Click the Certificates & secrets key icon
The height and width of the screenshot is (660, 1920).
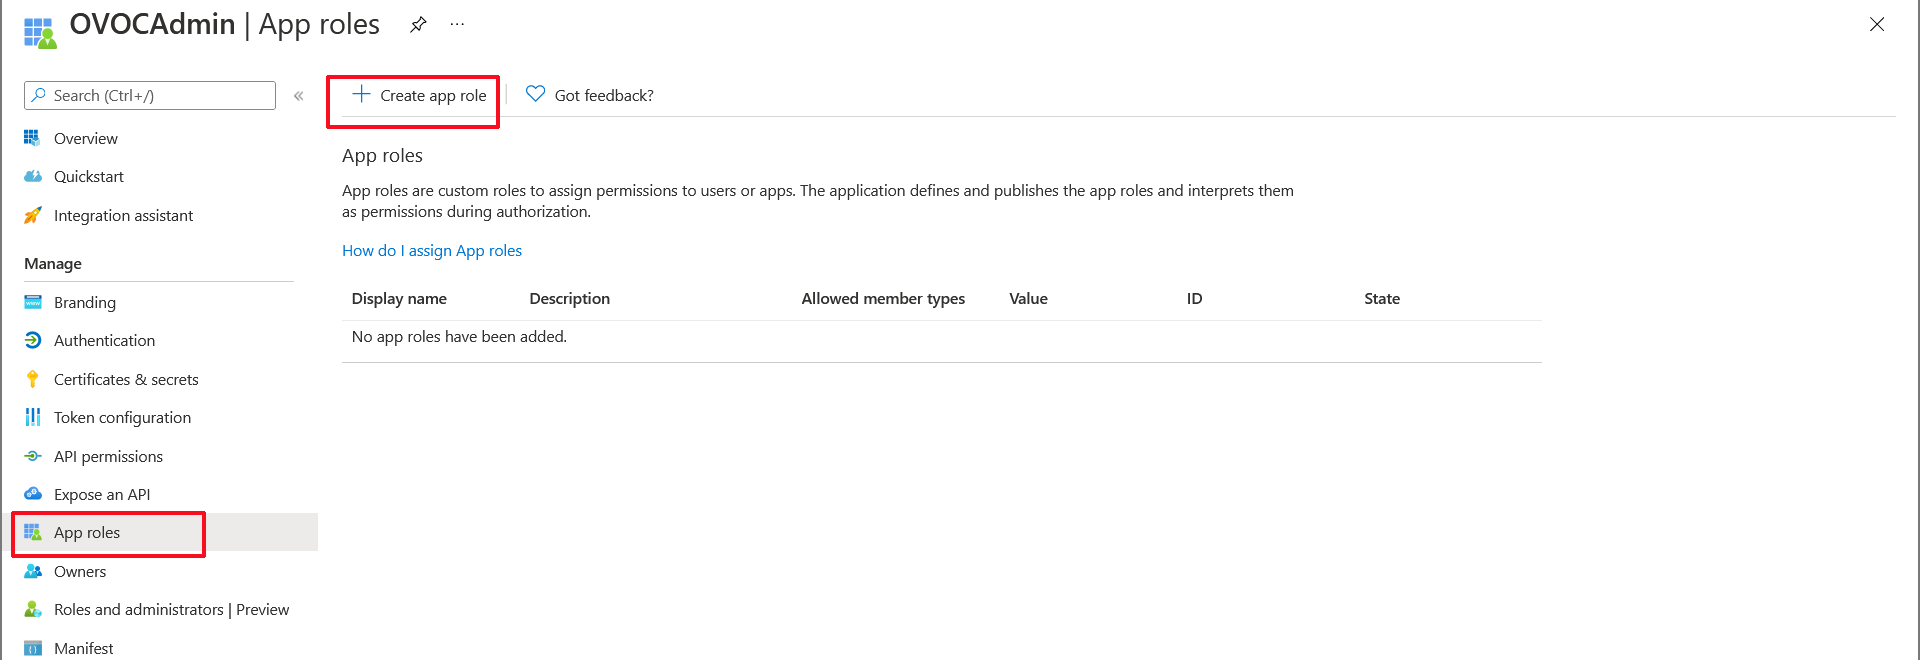pyautogui.click(x=33, y=380)
